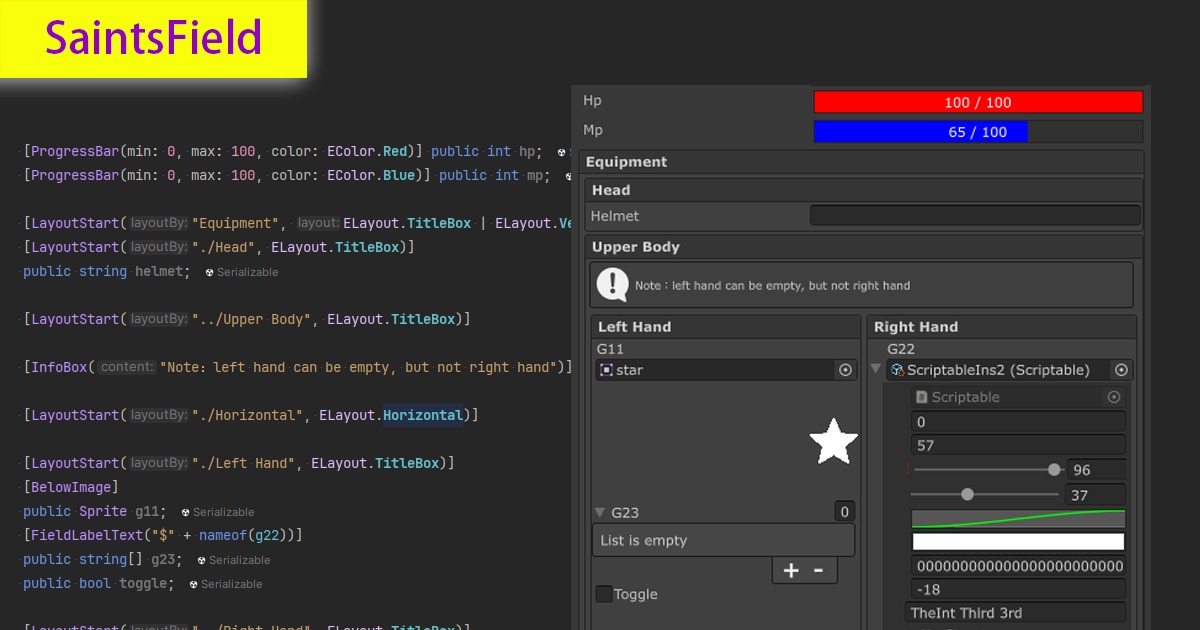The height and width of the screenshot is (630, 1200).
Task: Click the script icon in the Scriptable field
Action: (921, 397)
